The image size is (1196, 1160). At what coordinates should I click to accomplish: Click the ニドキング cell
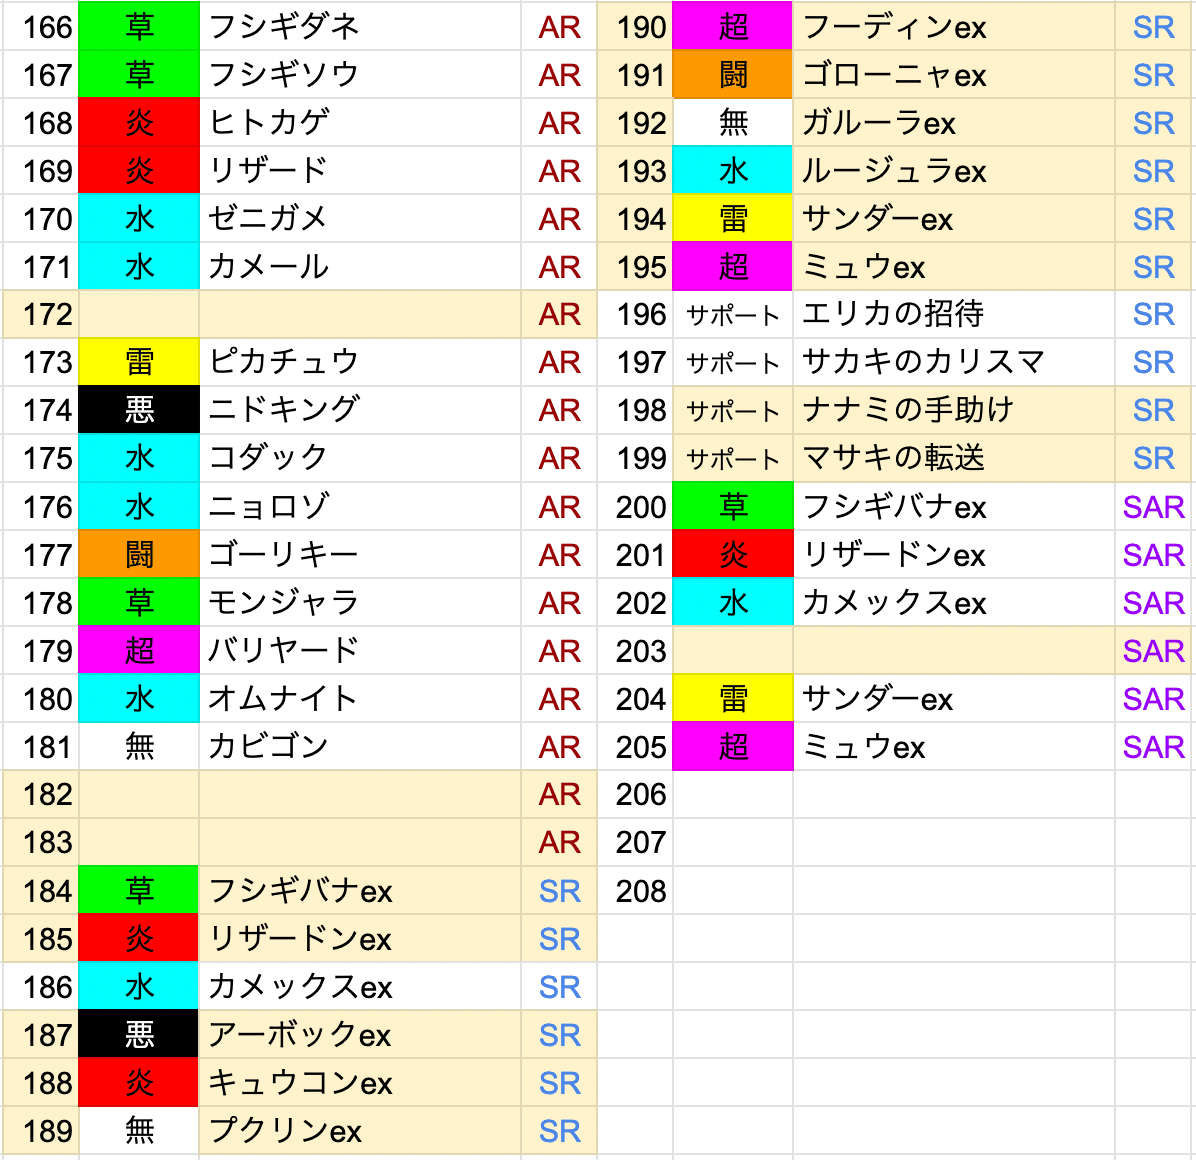pos(360,410)
